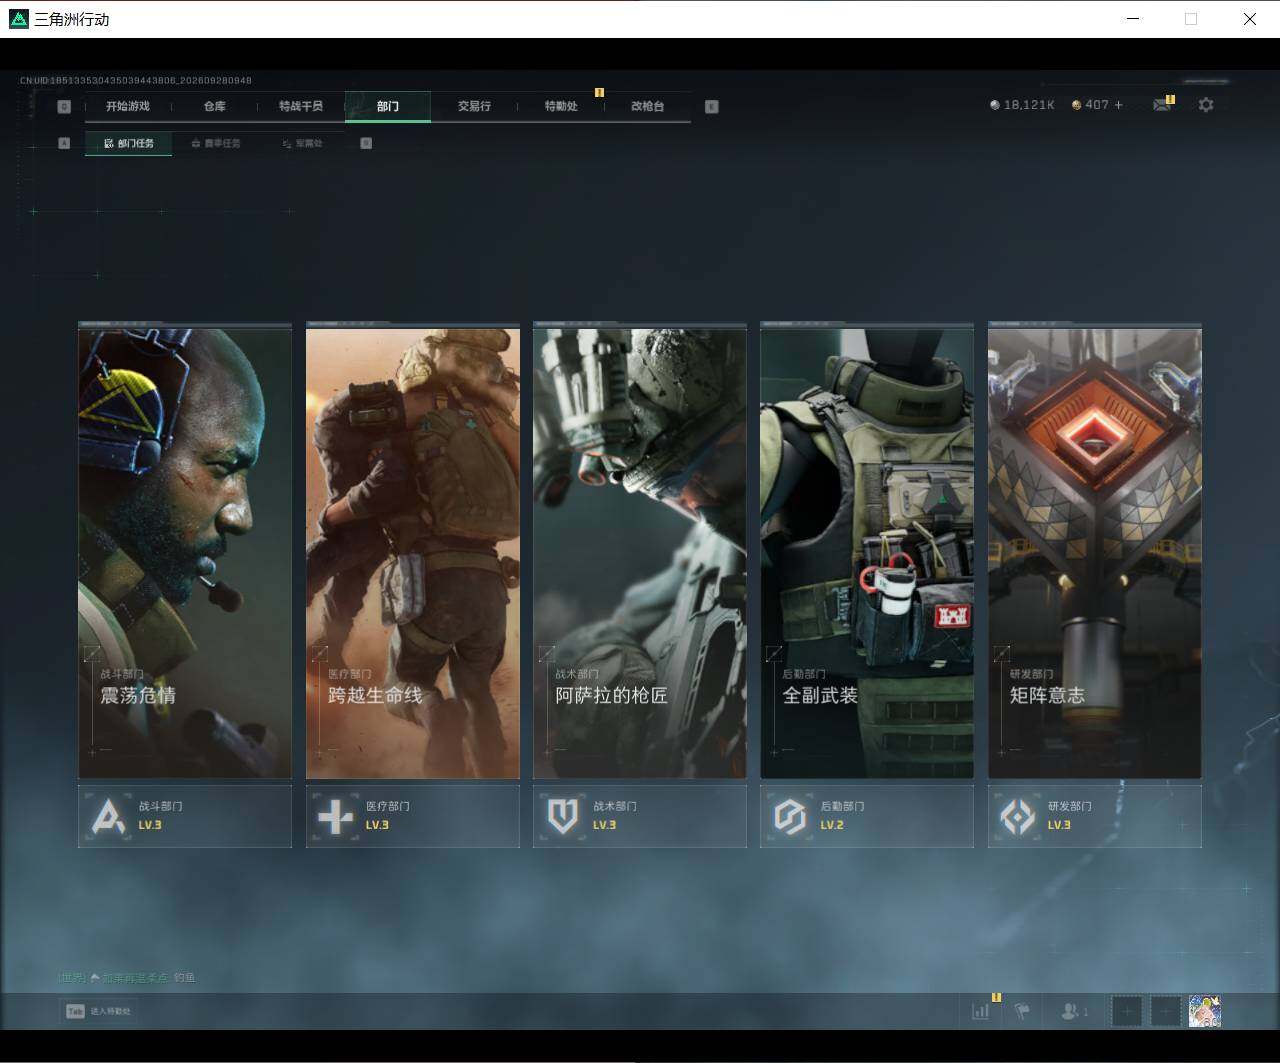Click the 18,121K currency amount
This screenshot has width=1280, height=1063.
[x=1029, y=105]
